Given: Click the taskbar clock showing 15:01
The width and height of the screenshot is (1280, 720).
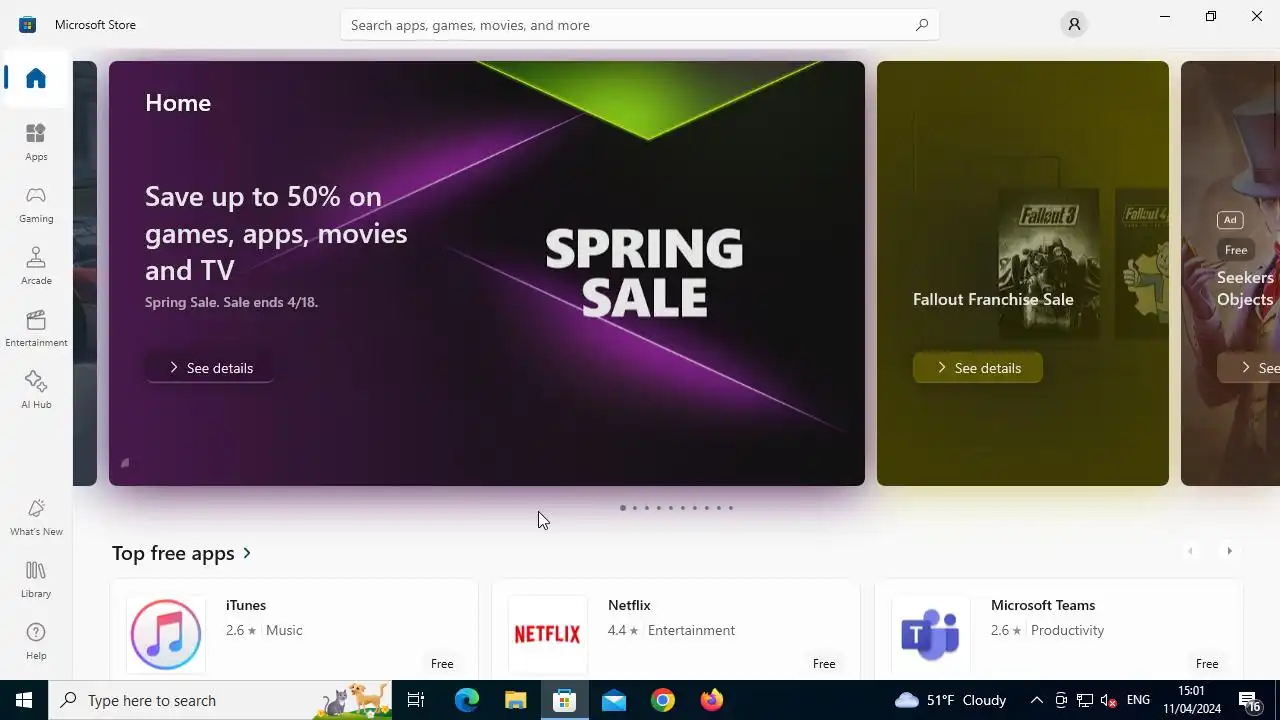Looking at the screenshot, I should [x=1191, y=700].
